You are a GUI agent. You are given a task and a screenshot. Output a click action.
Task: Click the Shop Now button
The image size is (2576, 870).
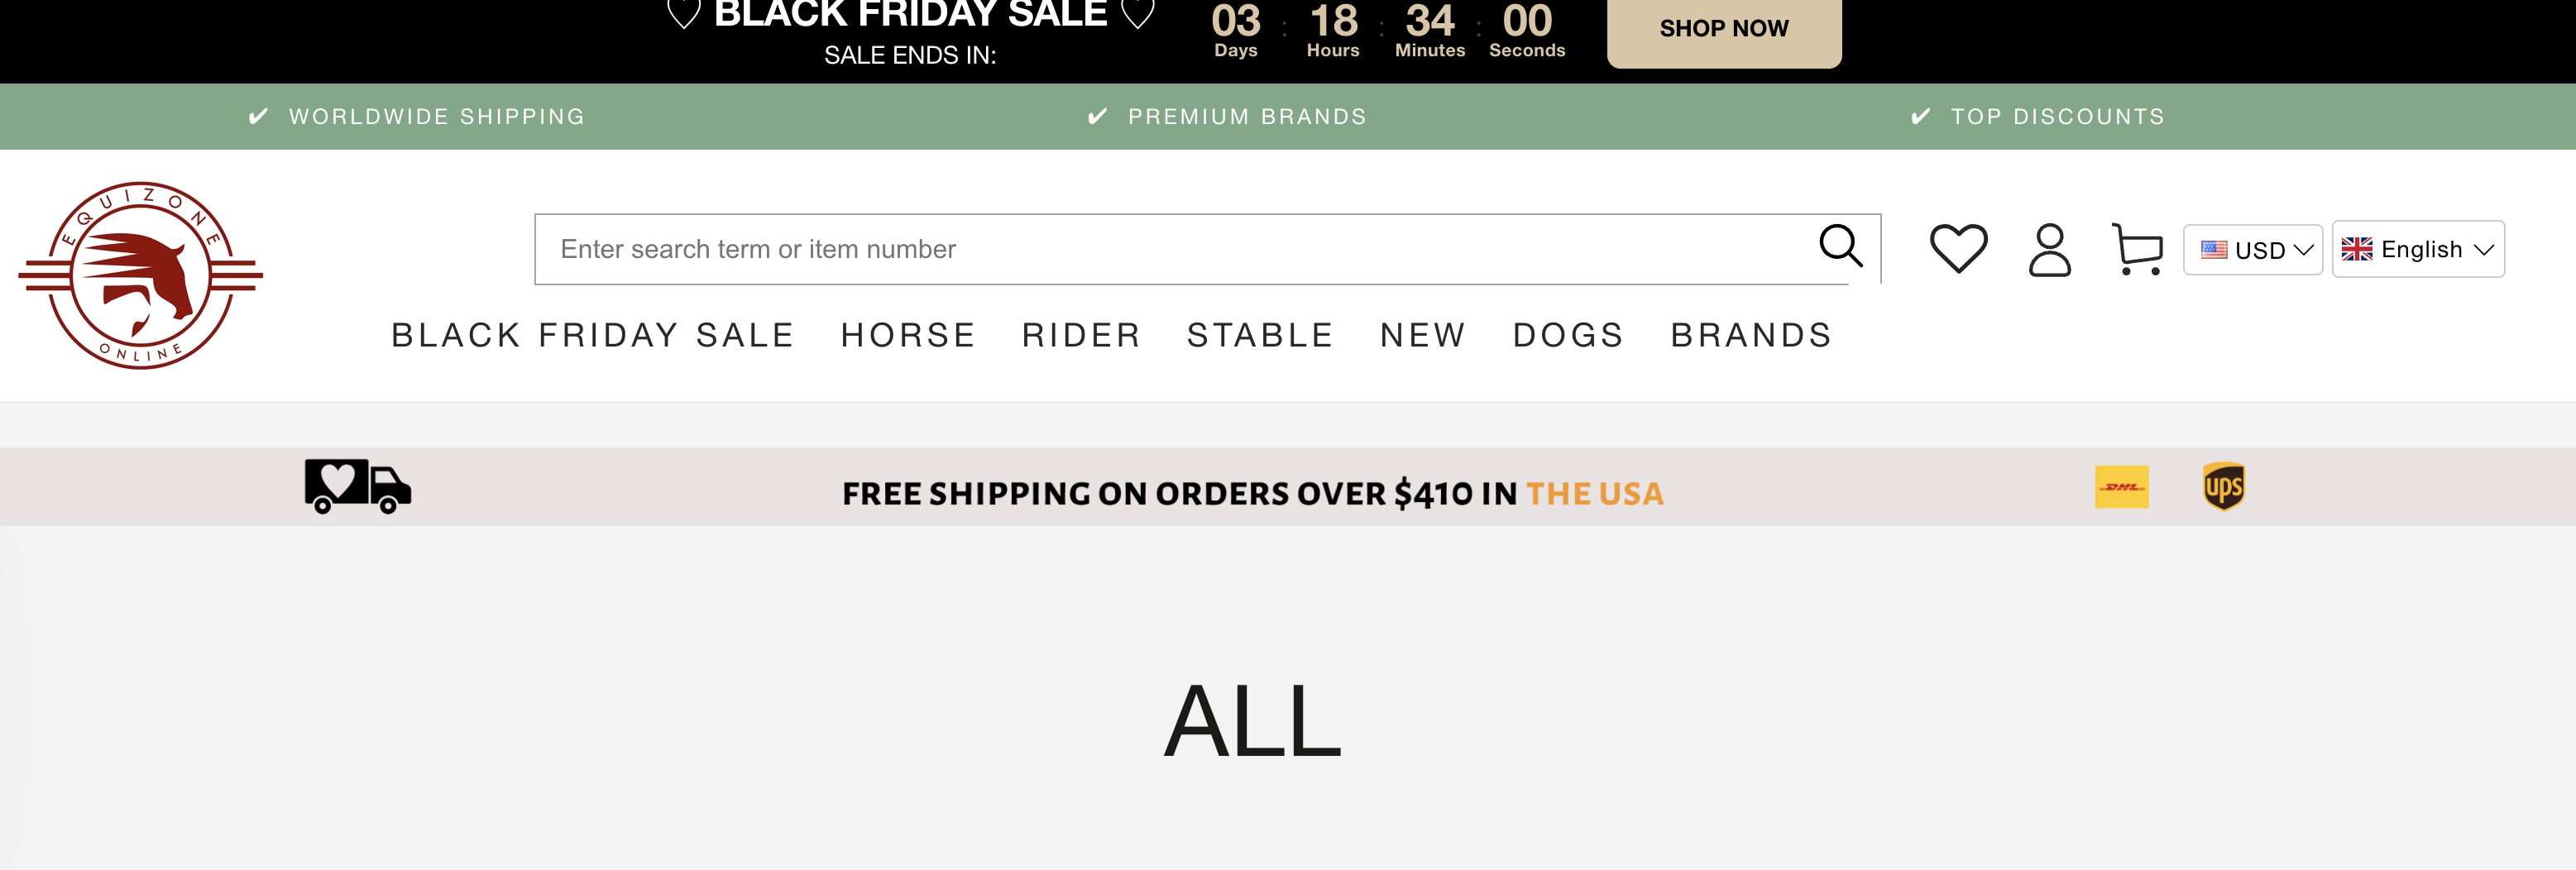click(1723, 29)
